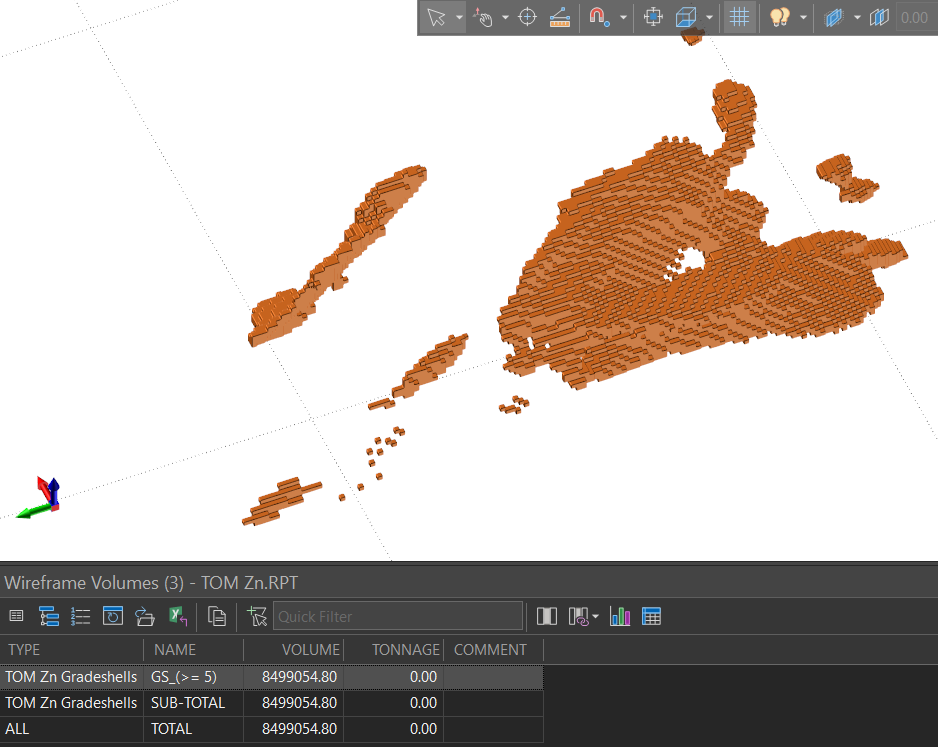This screenshot has height=747, width=938.
Task: Export the report to Excel
Action: (x=178, y=616)
